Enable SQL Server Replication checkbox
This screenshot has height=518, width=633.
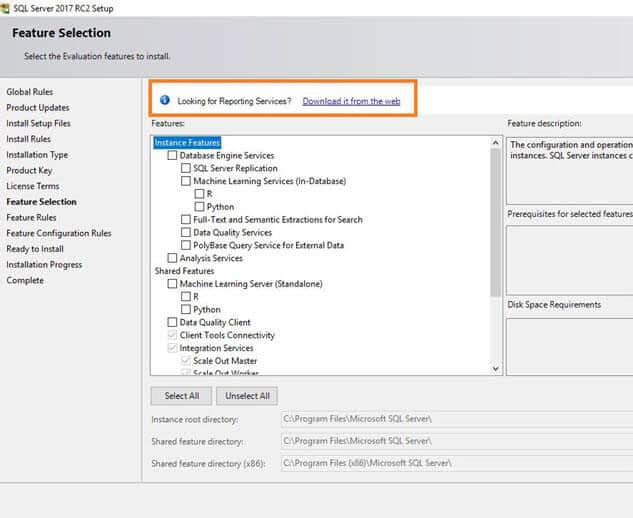tap(186, 168)
